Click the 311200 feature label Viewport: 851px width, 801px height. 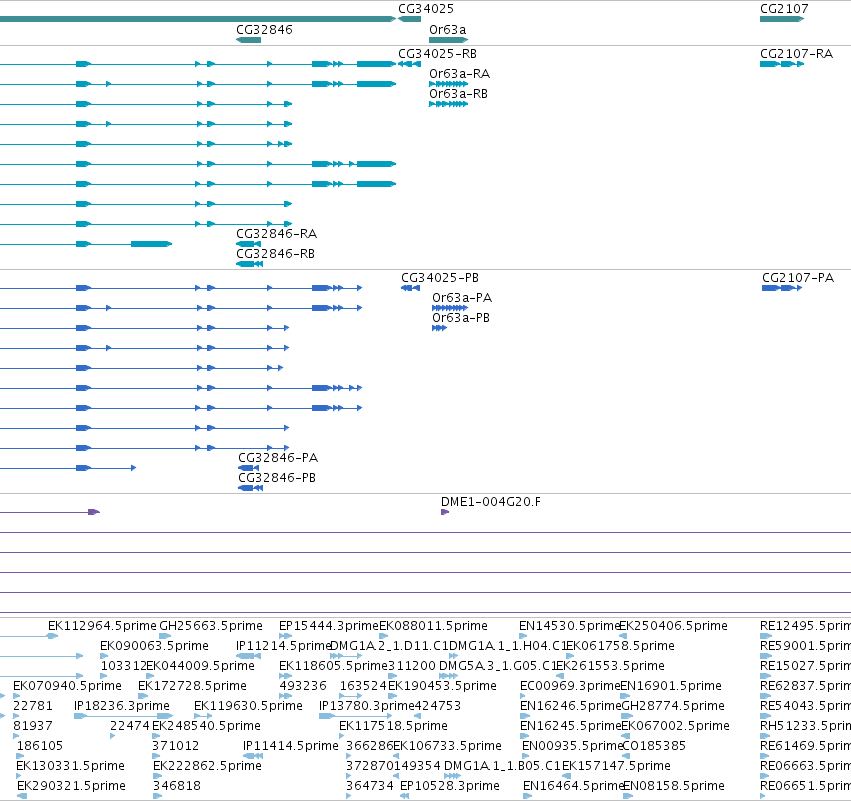point(412,666)
